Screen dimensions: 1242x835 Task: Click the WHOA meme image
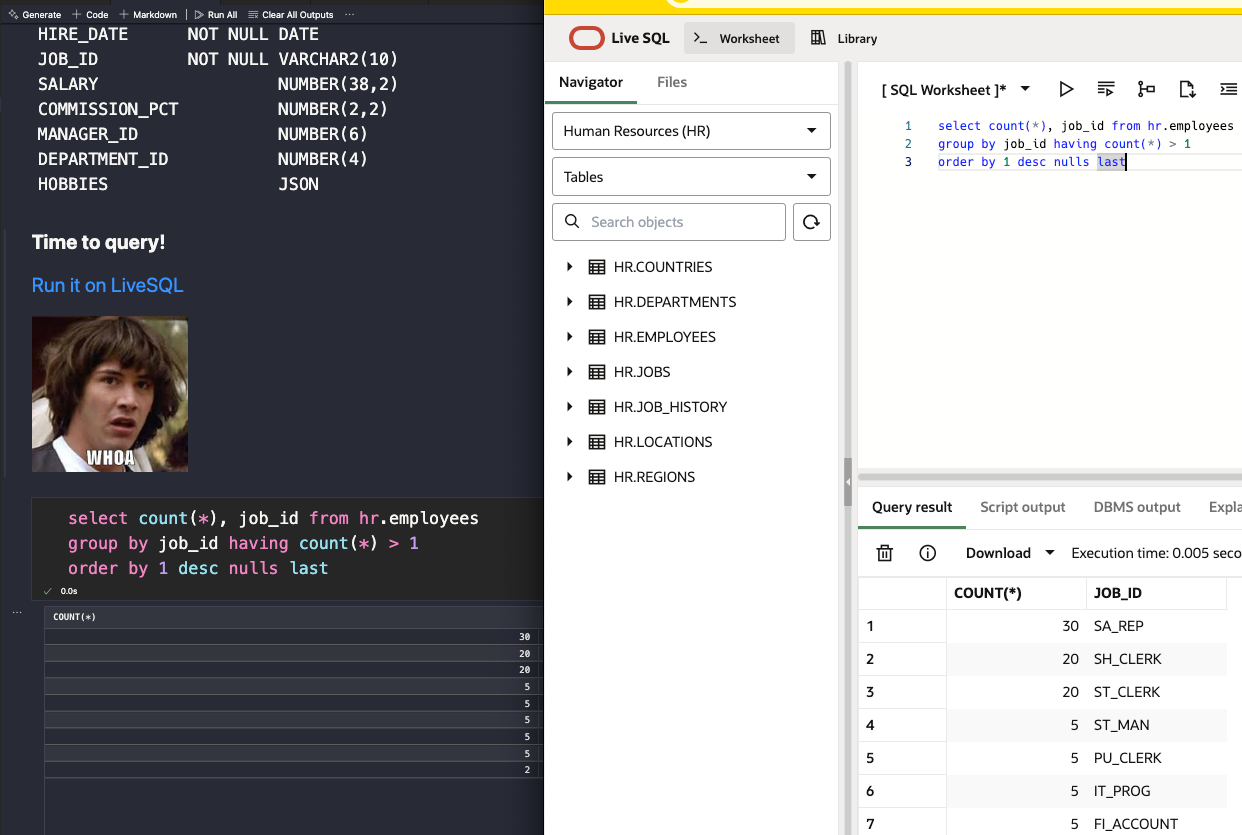110,394
